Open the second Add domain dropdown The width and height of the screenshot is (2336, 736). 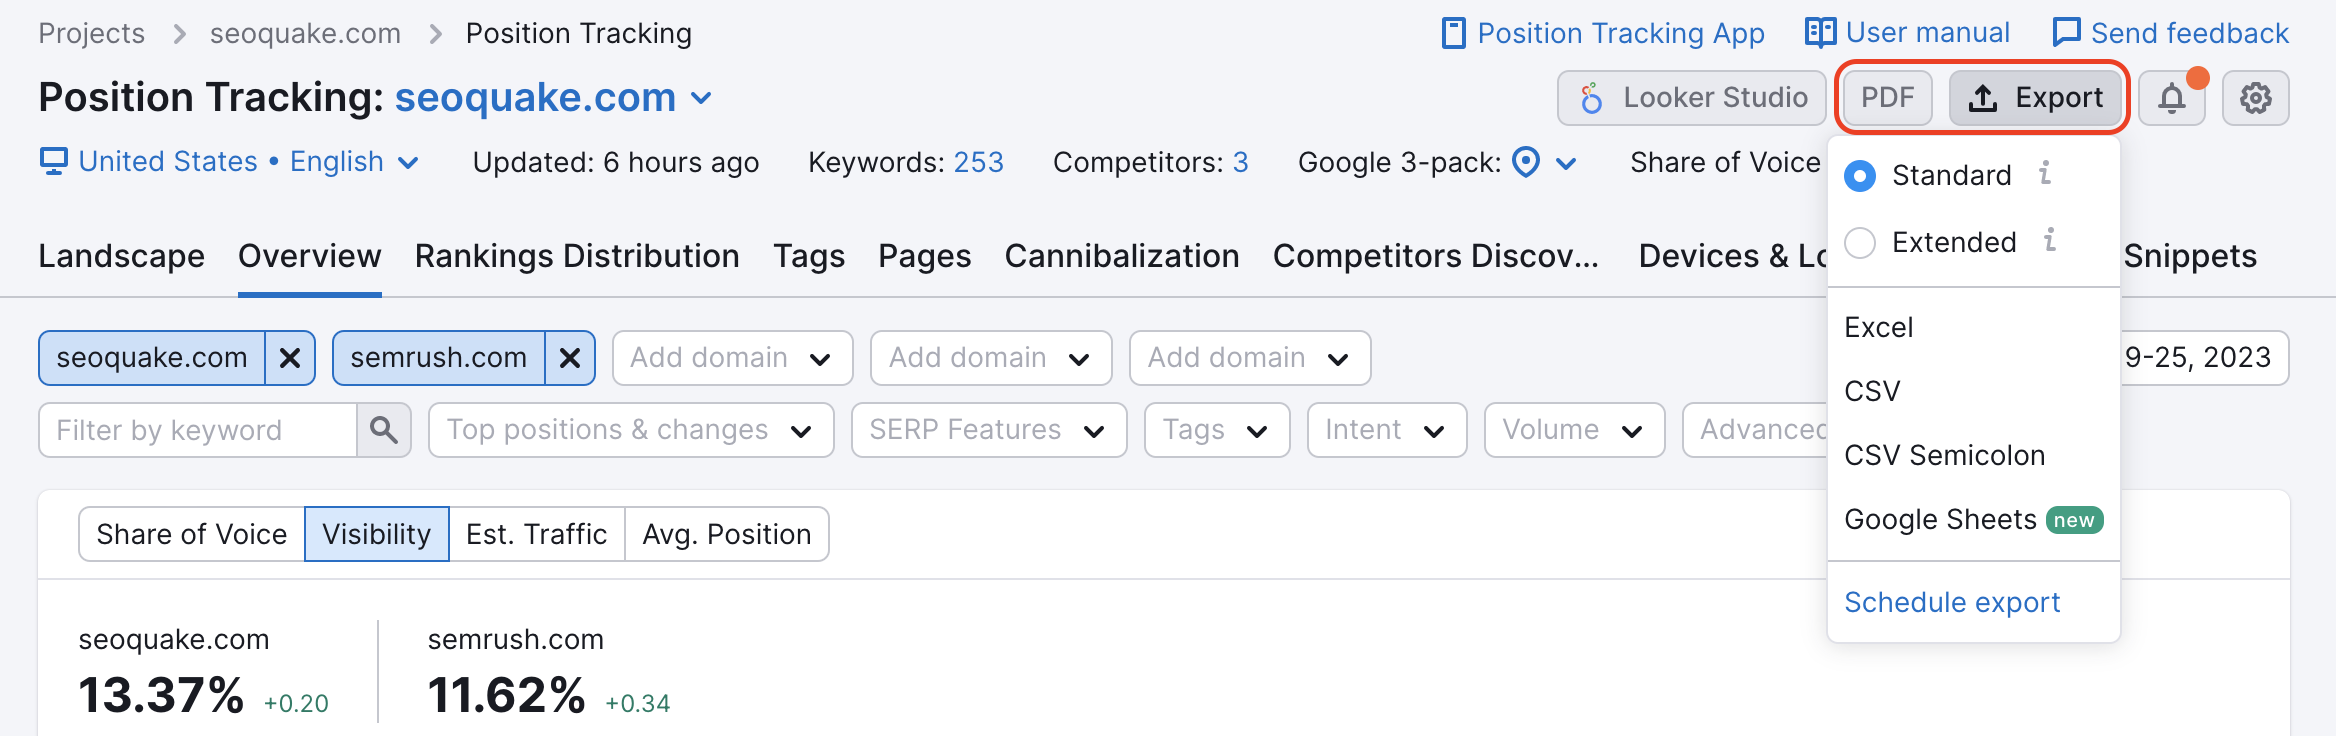991,358
